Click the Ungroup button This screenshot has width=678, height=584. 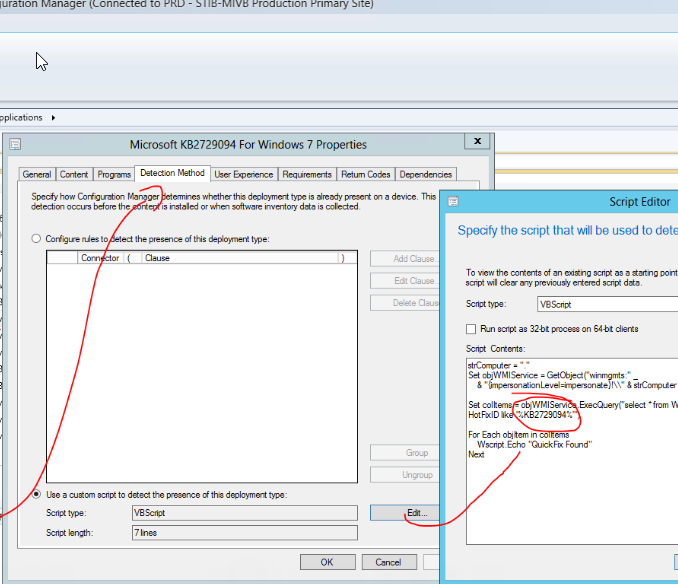click(405, 475)
